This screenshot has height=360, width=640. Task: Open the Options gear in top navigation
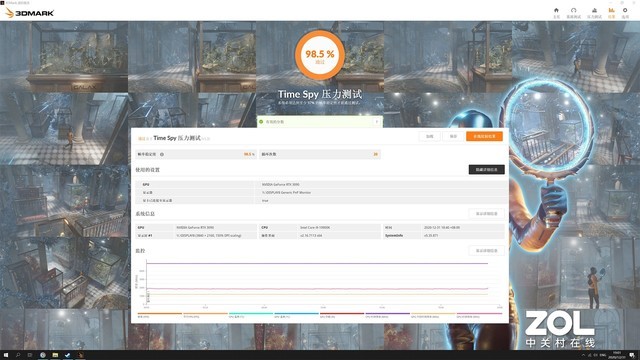pyautogui.click(x=625, y=13)
